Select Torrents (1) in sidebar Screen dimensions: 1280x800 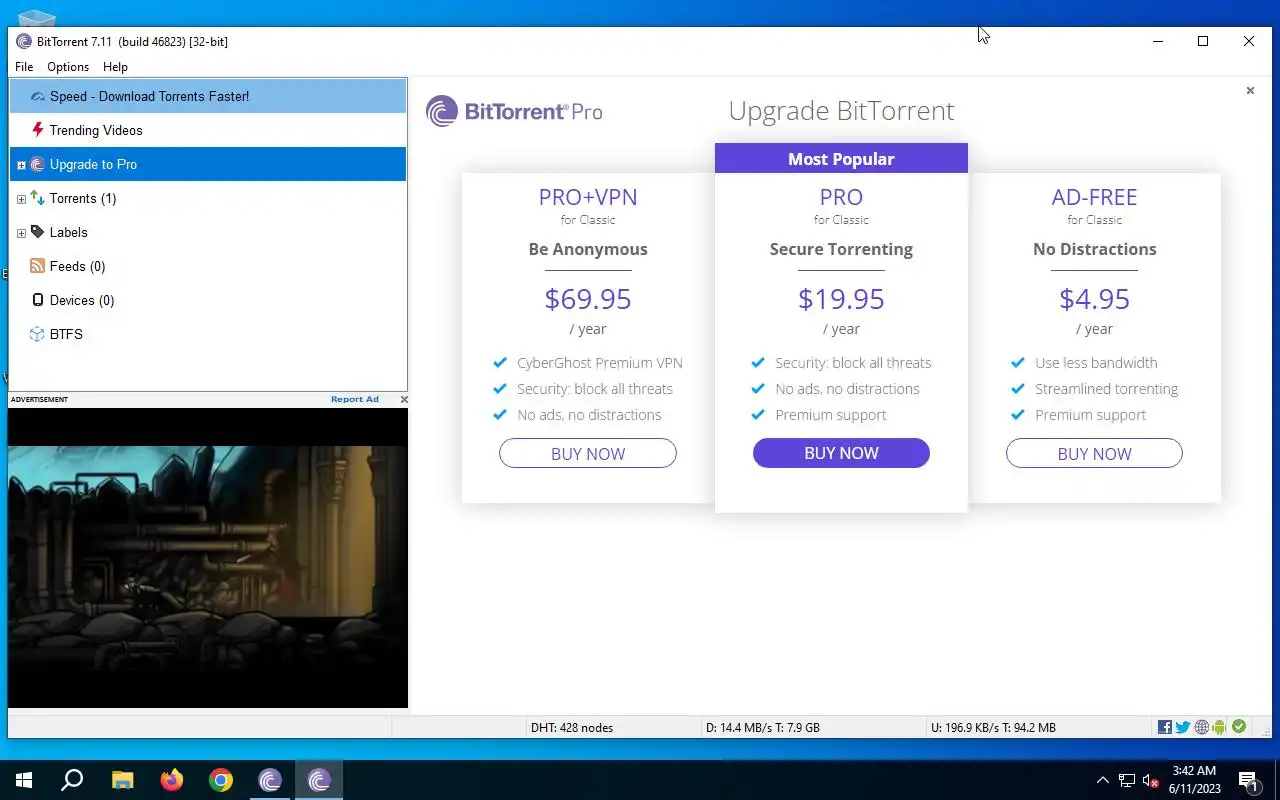click(208, 198)
